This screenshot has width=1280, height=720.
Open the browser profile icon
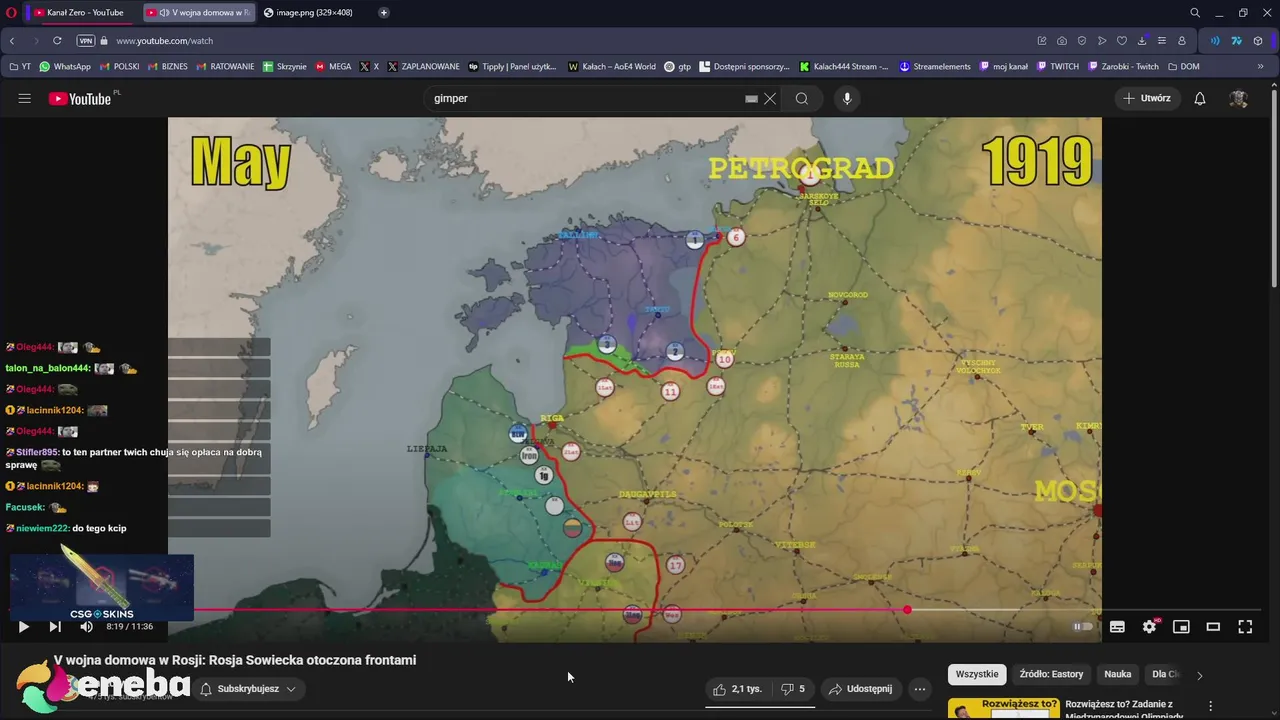[1182, 41]
